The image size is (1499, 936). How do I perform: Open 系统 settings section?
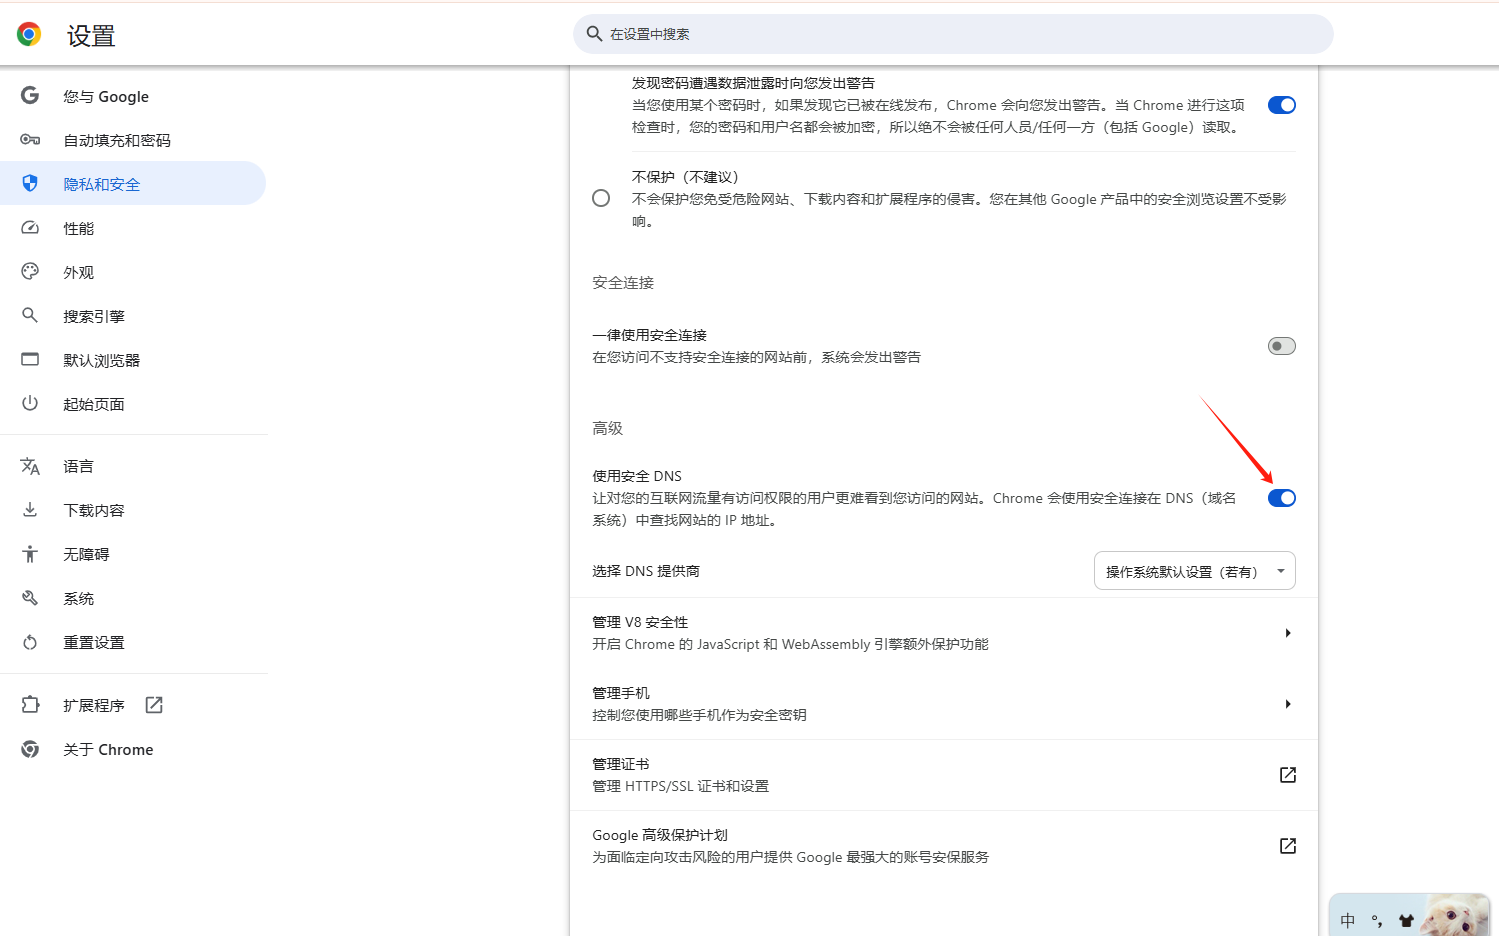pos(133,598)
